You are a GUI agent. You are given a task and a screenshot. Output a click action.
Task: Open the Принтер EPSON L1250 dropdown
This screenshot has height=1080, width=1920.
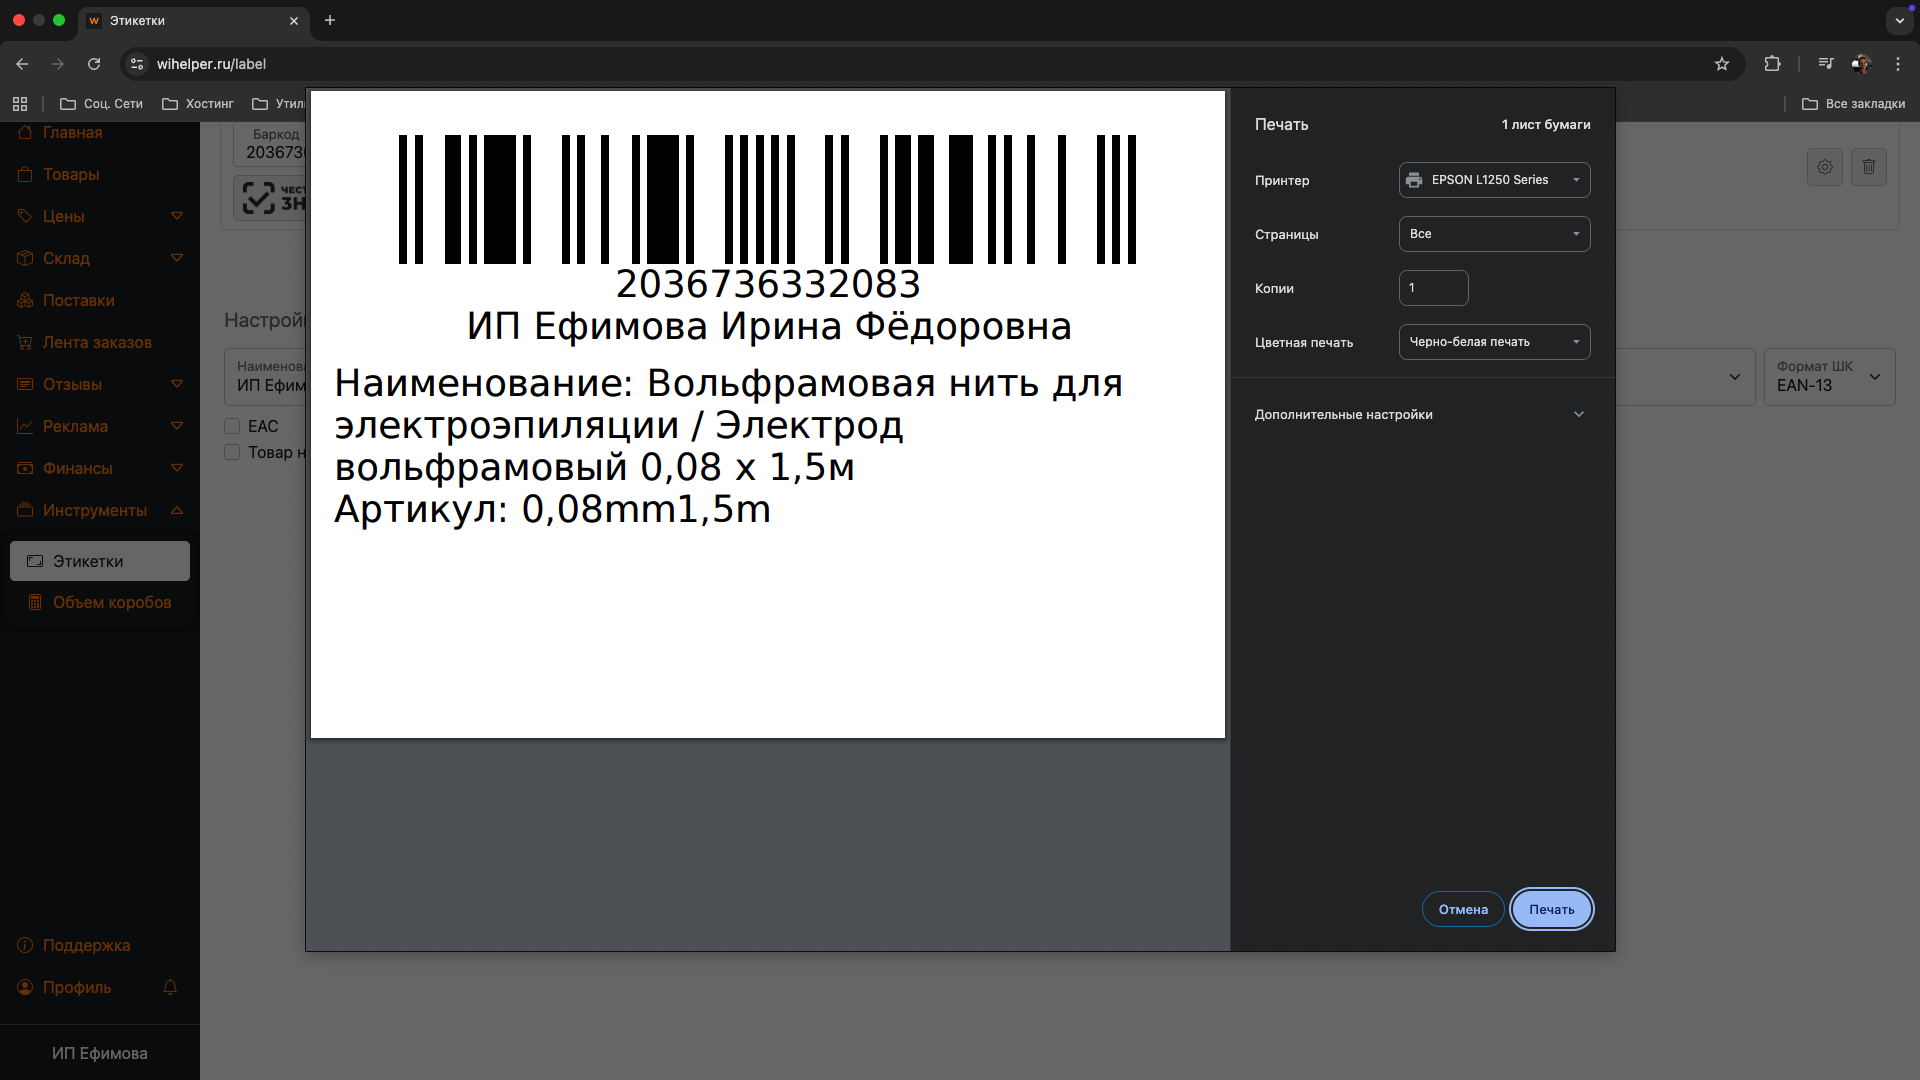(x=1493, y=180)
